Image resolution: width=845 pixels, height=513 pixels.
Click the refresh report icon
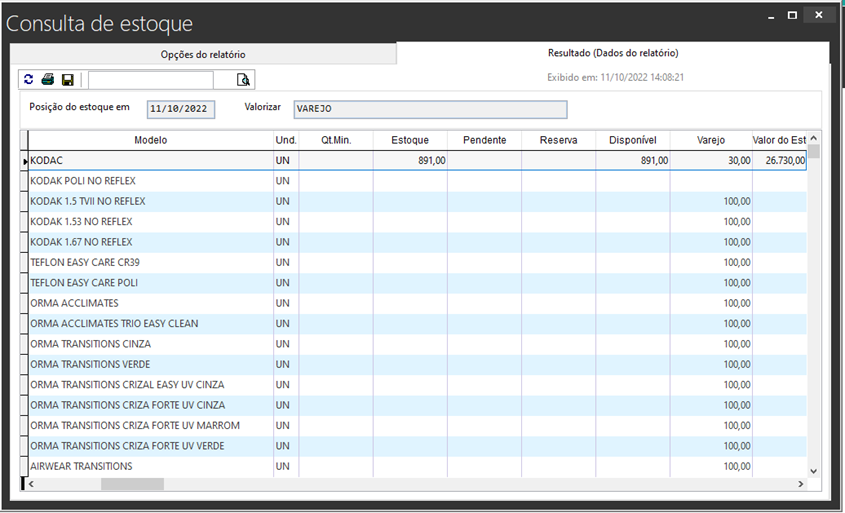(x=29, y=79)
